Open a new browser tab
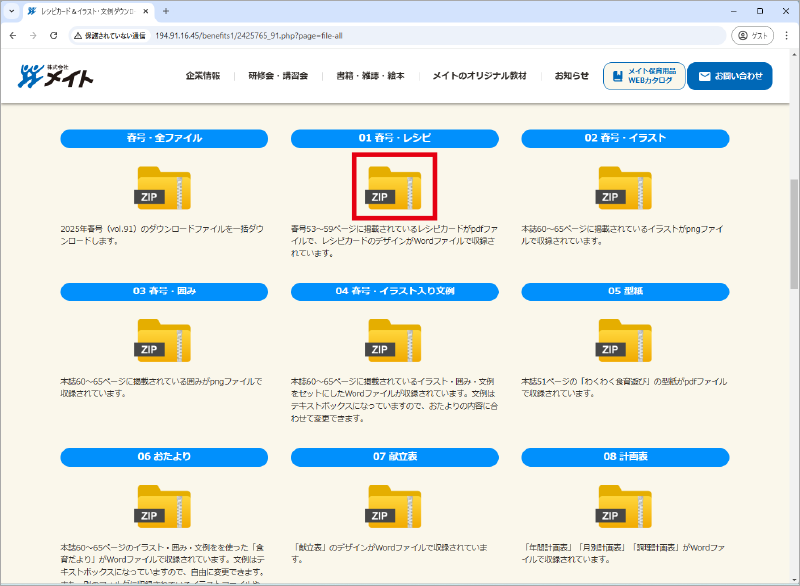Viewport: 800px width, 586px height. (166, 11)
